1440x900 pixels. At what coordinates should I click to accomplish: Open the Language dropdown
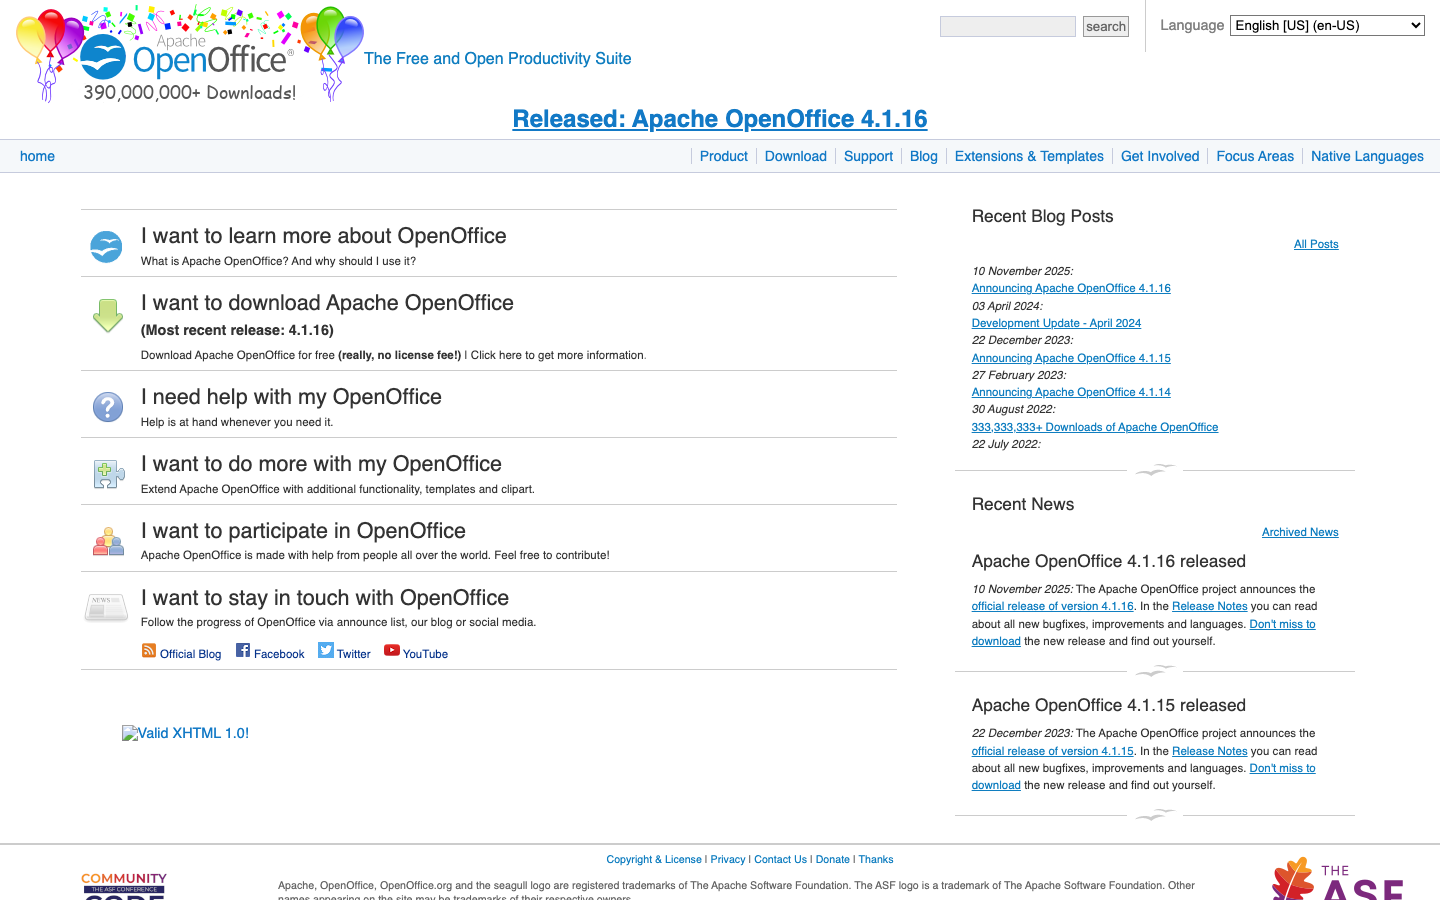pos(1327,26)
